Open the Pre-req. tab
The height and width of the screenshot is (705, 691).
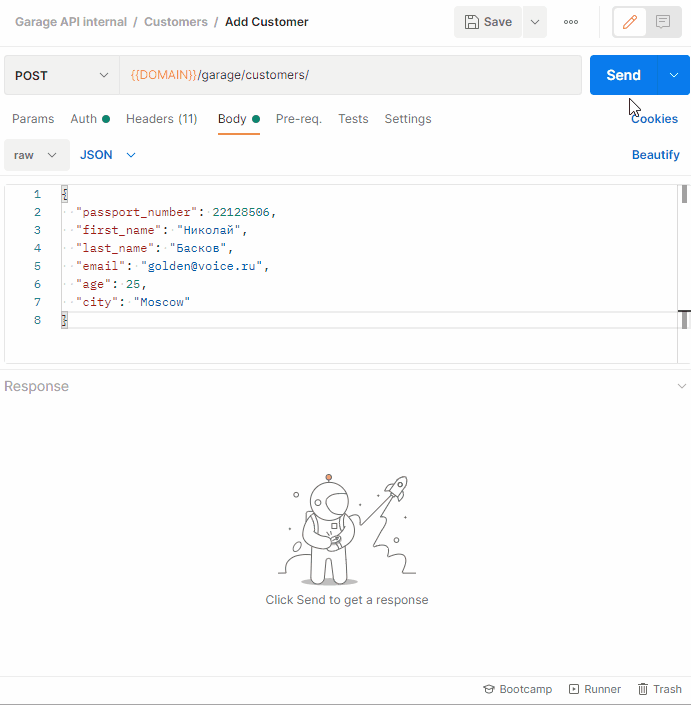299,119
